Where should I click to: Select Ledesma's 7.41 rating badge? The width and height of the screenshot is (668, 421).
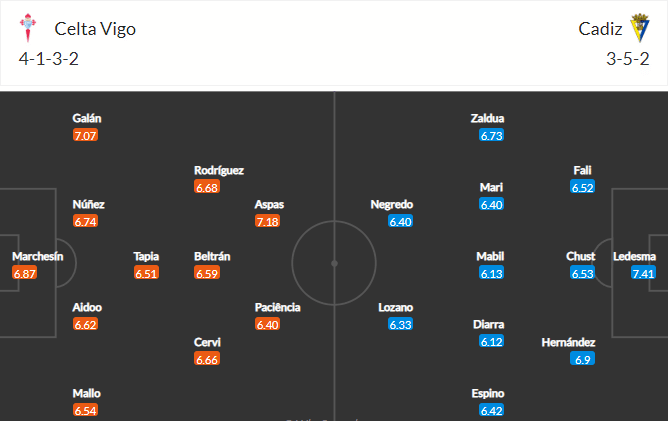(x=643, y=273)
